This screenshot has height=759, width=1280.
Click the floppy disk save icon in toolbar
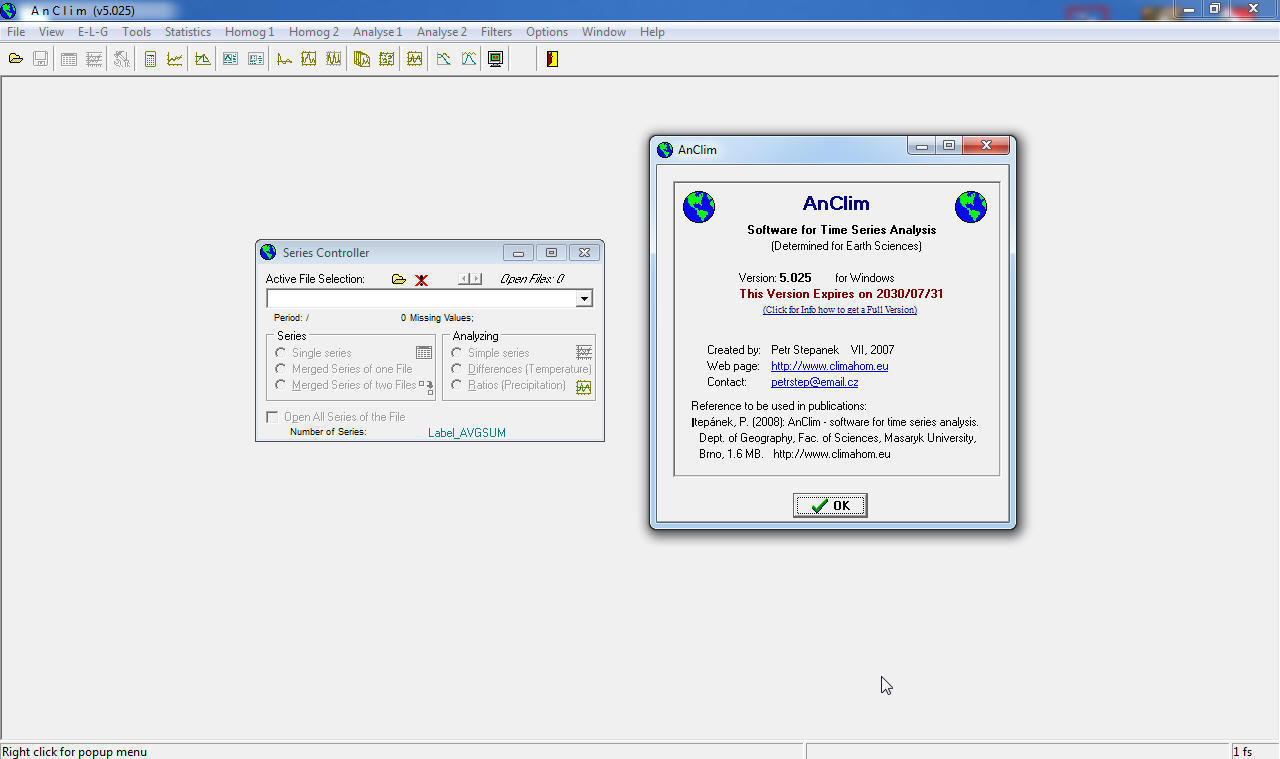(x=41, y=59)
